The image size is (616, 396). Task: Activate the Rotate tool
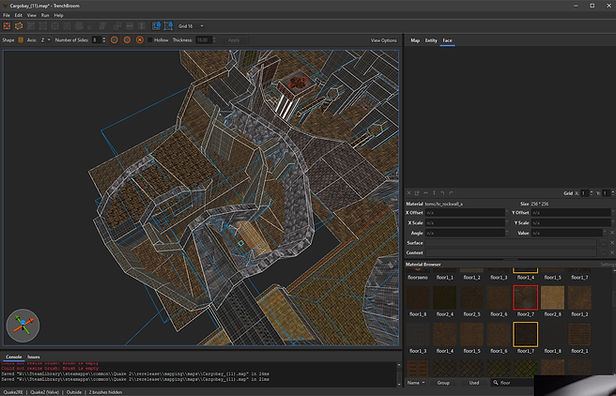click(79, 26)
